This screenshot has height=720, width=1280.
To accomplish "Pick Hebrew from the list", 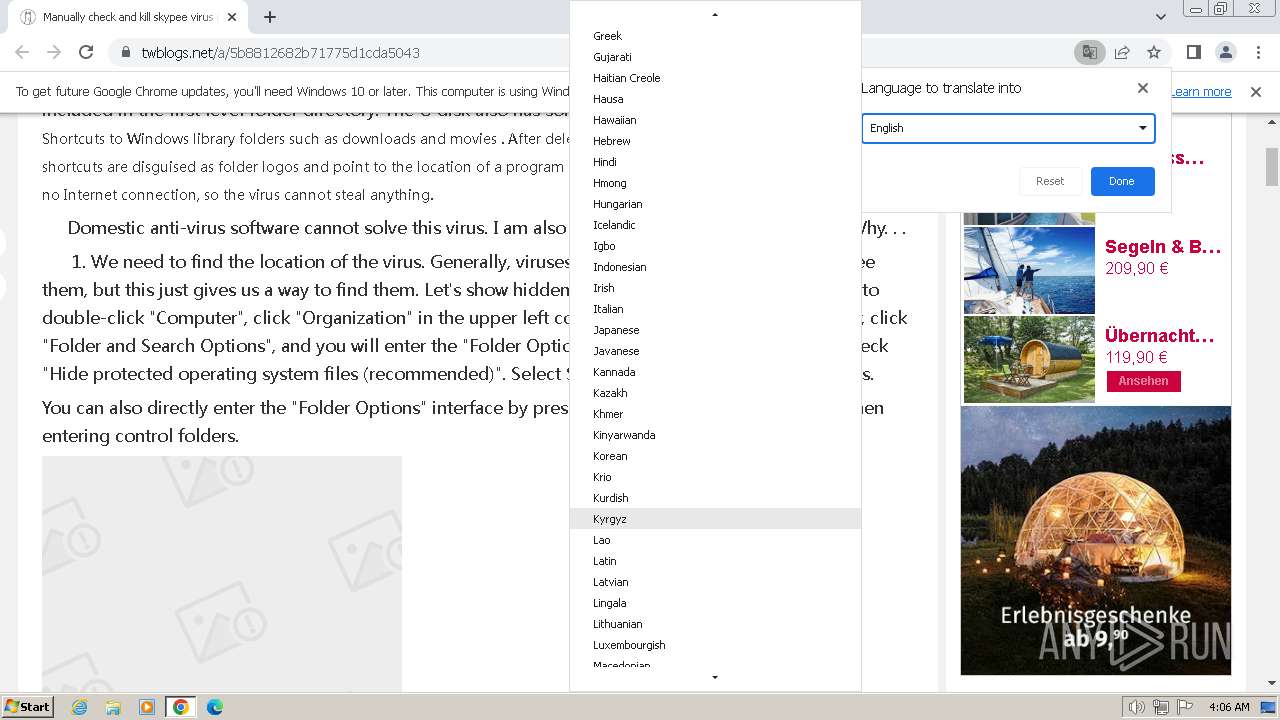I will tap(715, 141).
